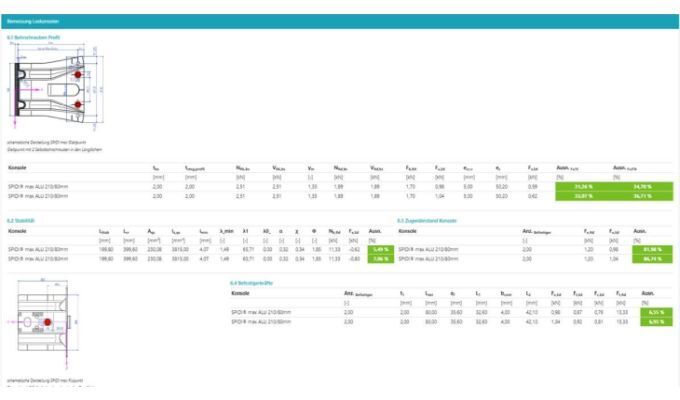Select the 31,26 % green utilization cell
Image resolution: width=680 pixels, height=400 pixels.
[x=582, y=186]
